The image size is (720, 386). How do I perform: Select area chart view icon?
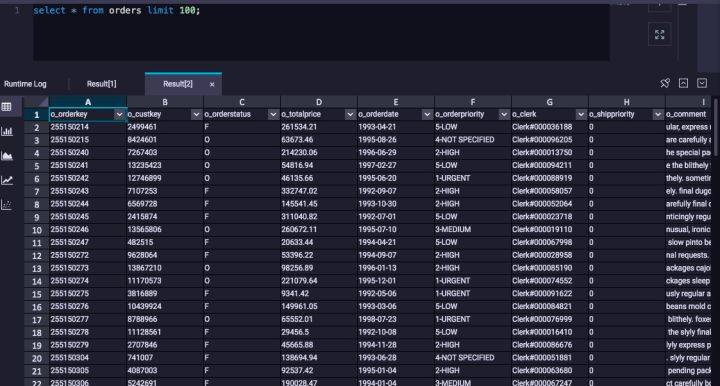[x=6, y=156]
